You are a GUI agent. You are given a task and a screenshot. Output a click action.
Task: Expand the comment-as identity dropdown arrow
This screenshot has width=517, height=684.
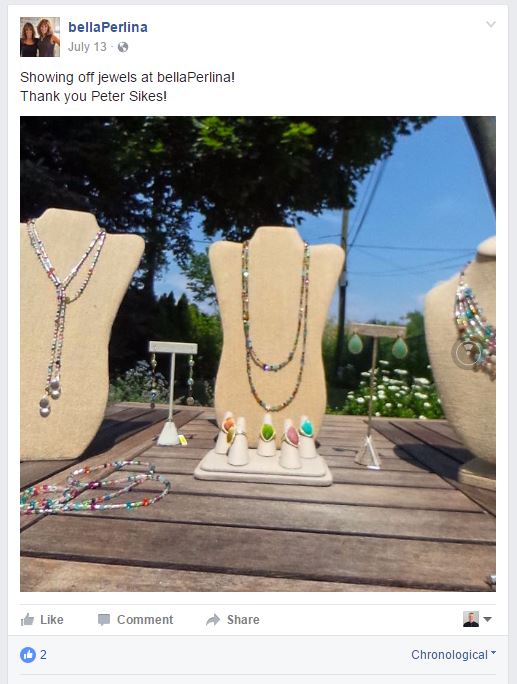click(488, 619)
